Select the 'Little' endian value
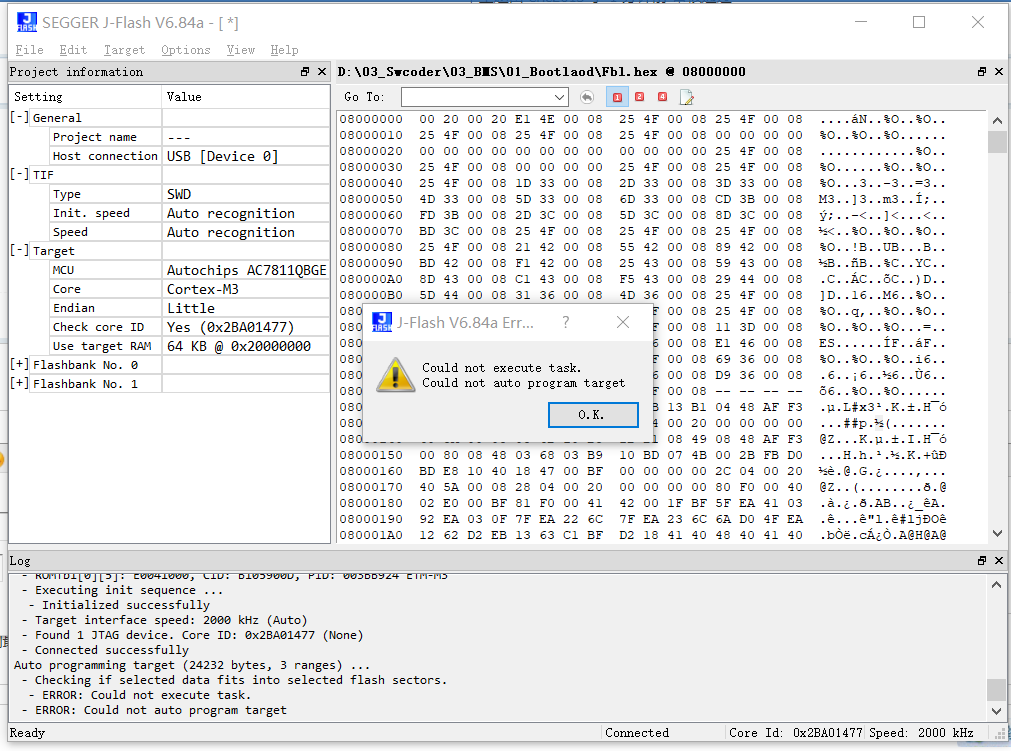This screenshot has height=751, width=1011. [191, 308]
